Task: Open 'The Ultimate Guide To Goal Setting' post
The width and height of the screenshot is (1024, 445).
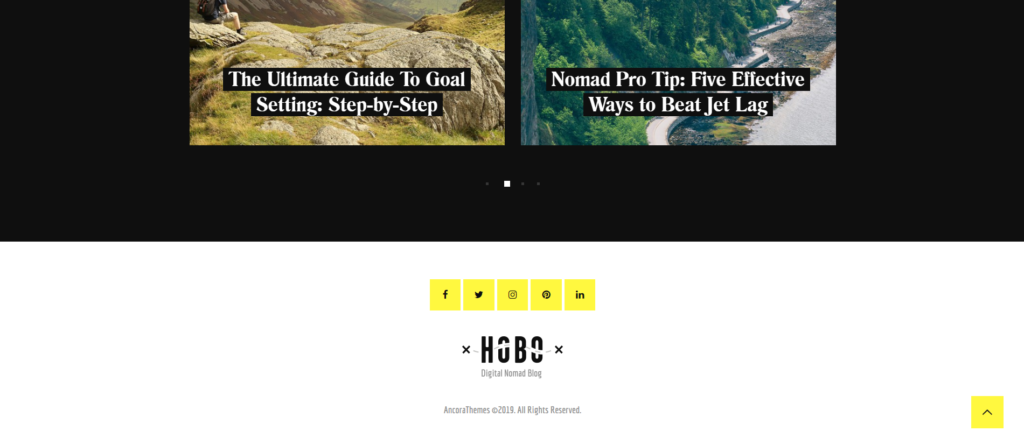Action: (347, 92)
